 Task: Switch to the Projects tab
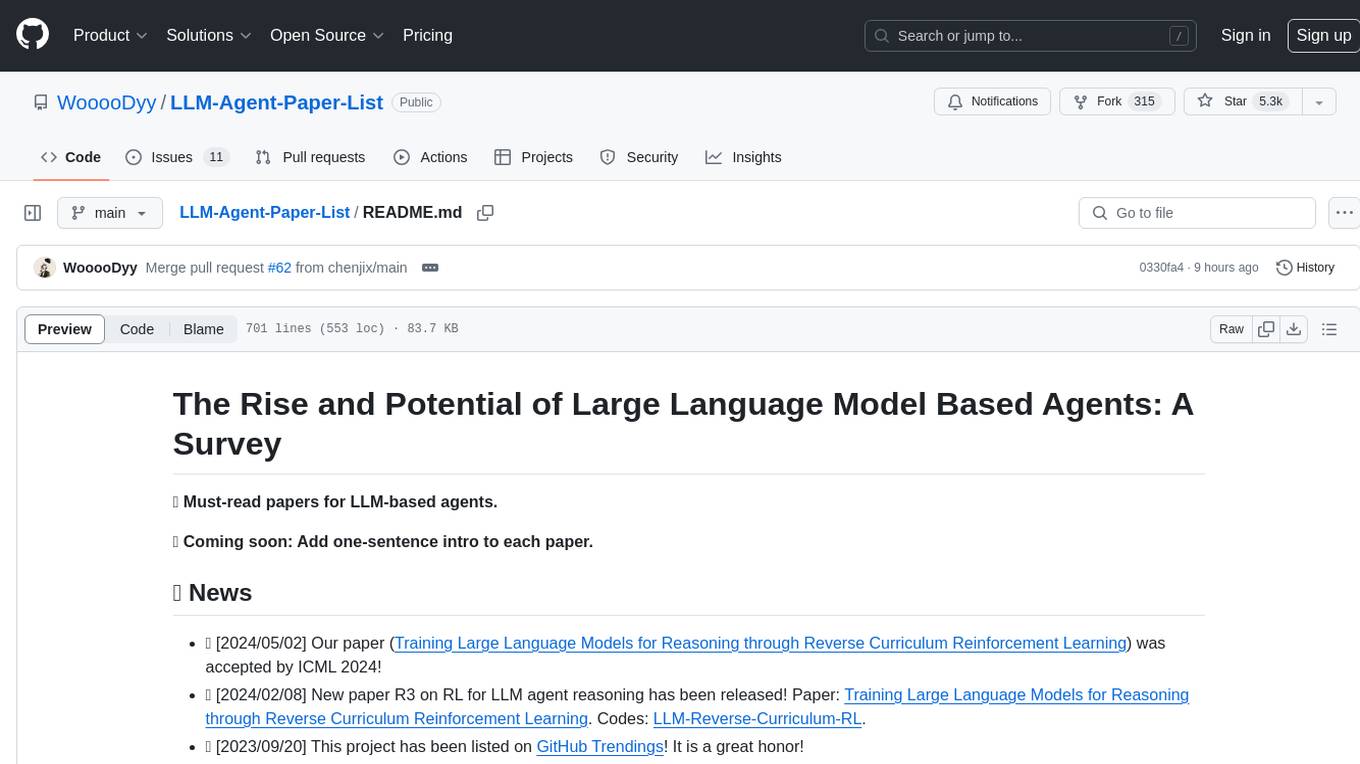click(x=533, y=157)
